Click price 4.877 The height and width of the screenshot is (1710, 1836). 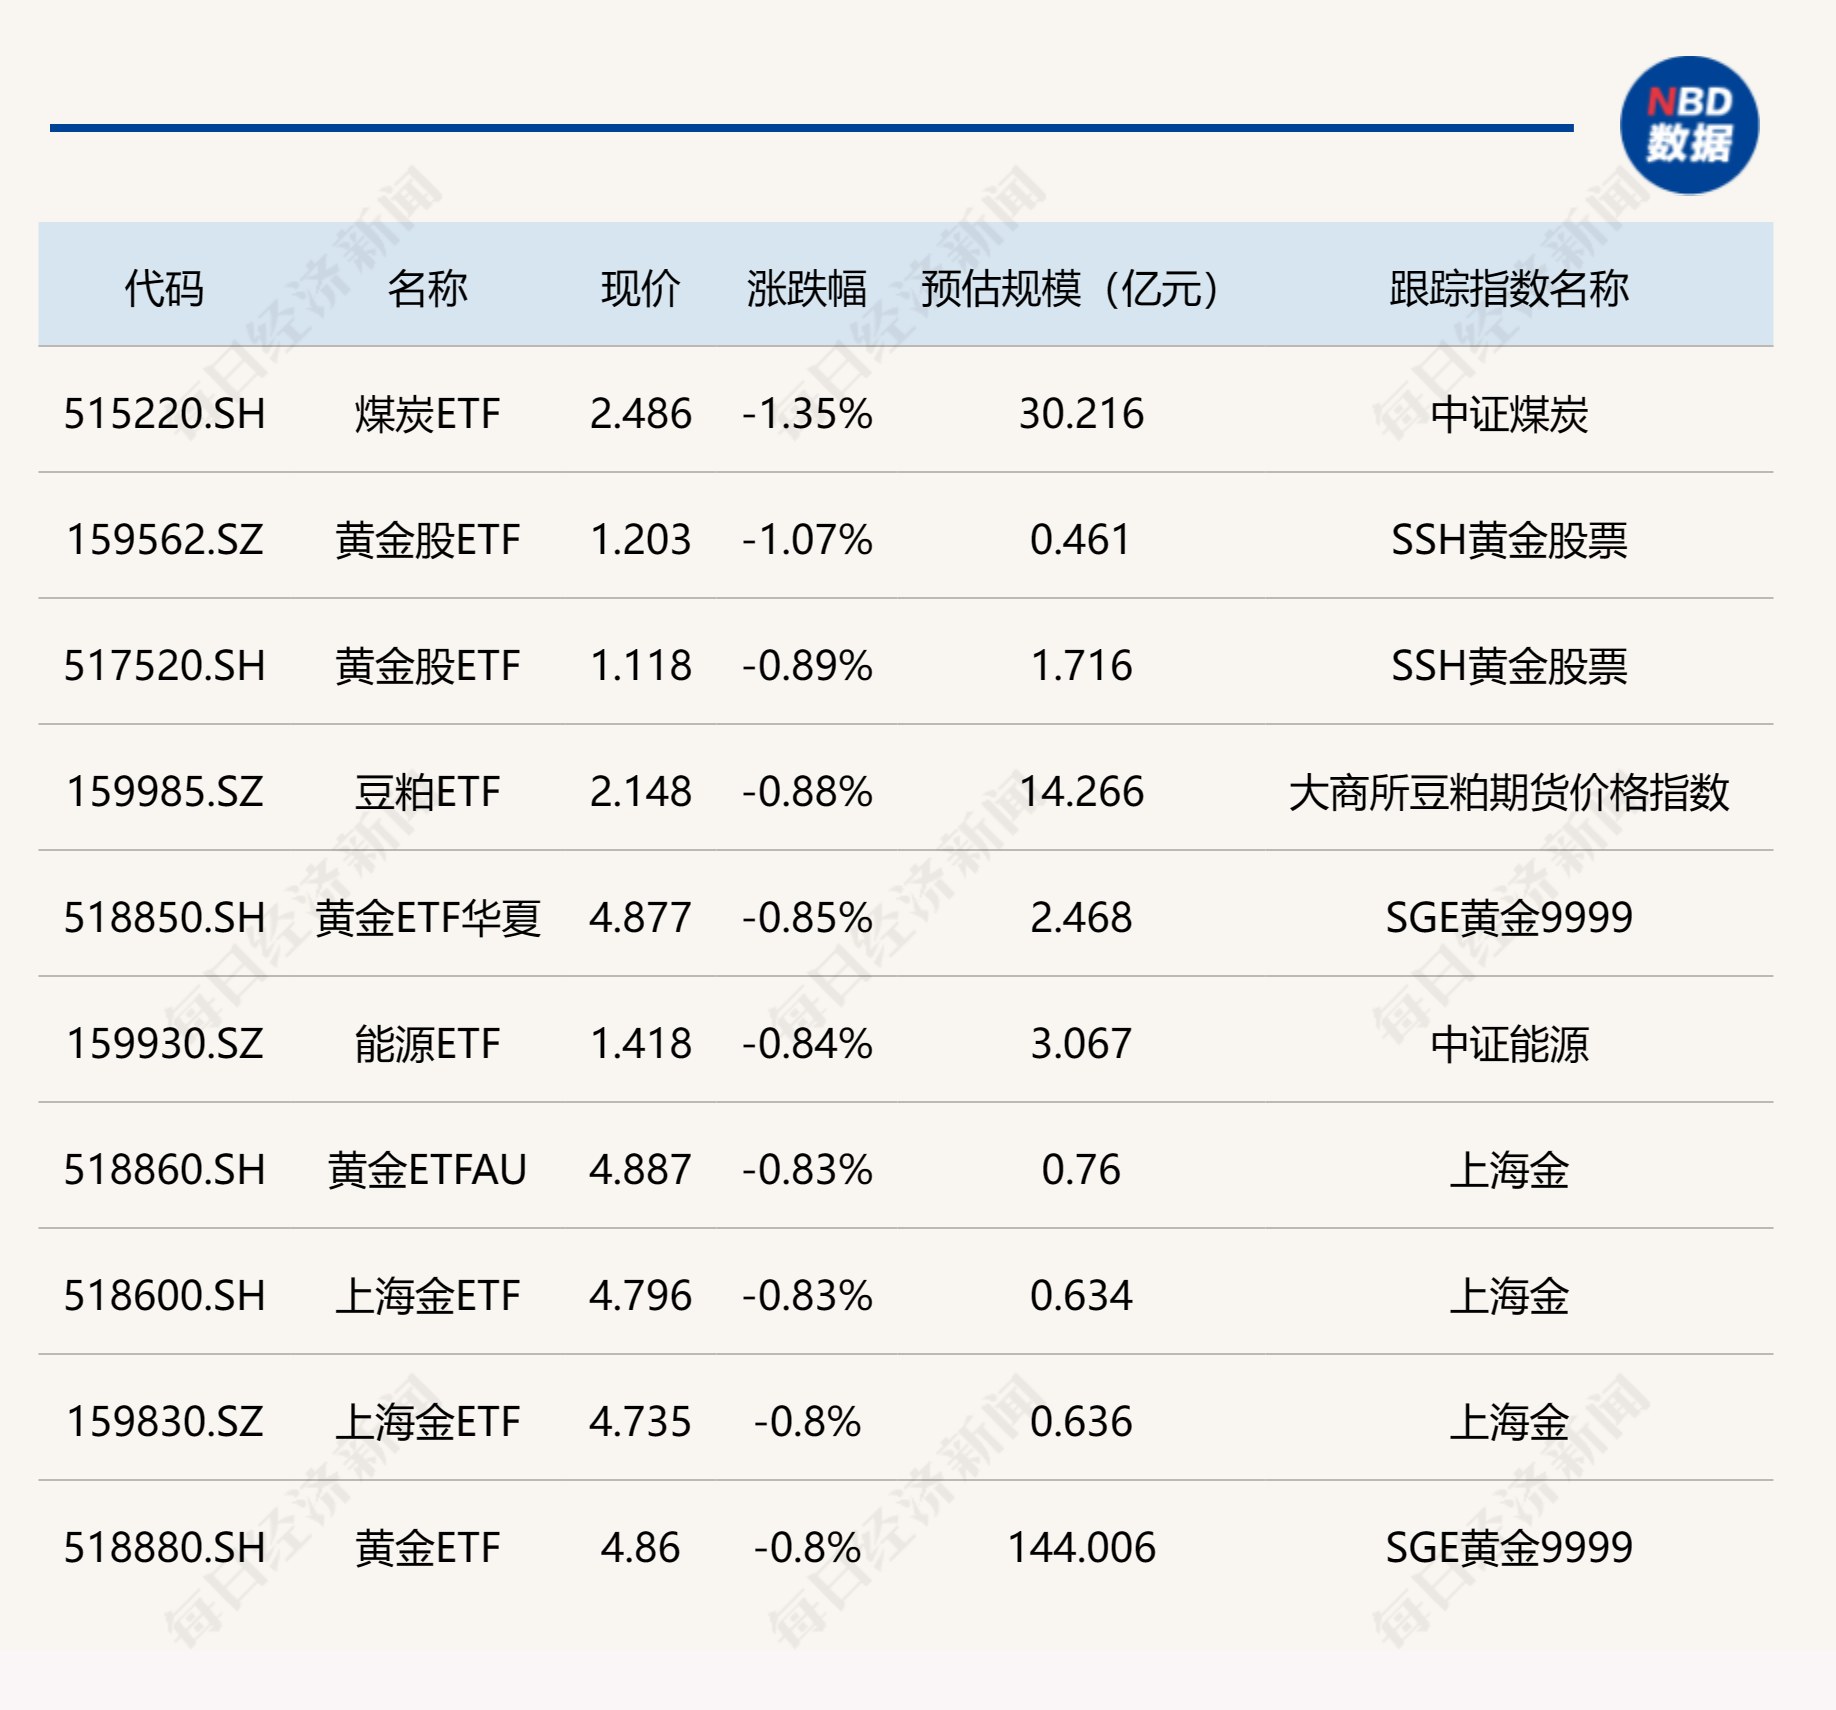point(640,918)
